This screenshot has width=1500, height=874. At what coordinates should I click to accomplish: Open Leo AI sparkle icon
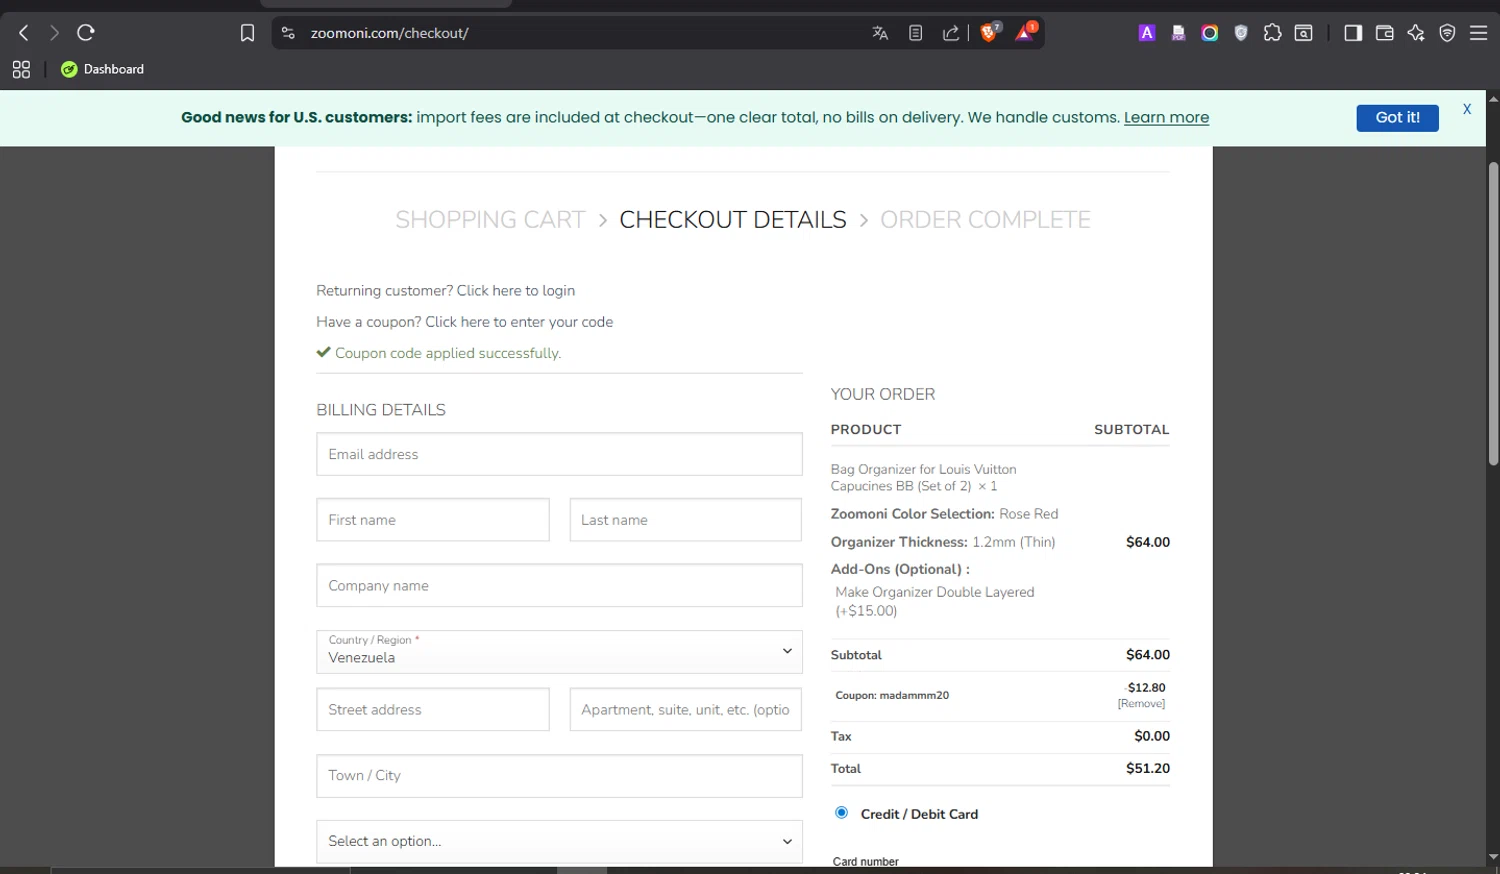(1416, 33)
